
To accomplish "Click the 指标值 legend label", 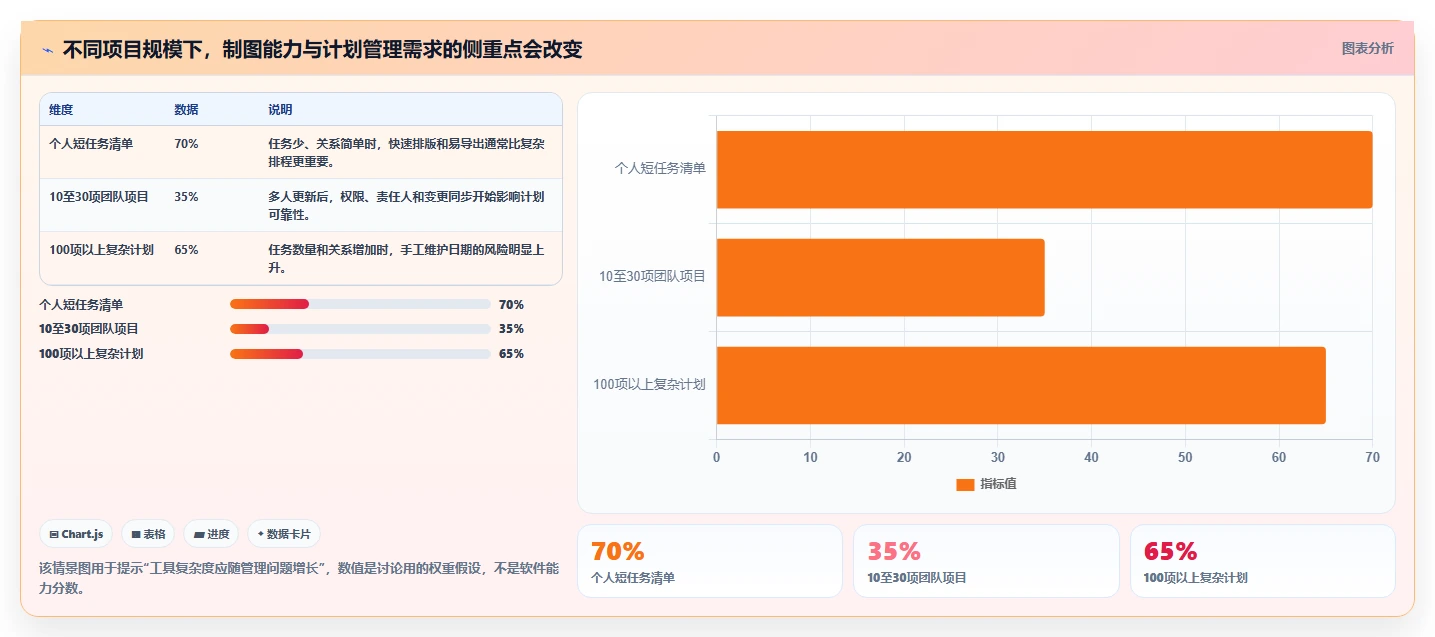I will 998,484.
